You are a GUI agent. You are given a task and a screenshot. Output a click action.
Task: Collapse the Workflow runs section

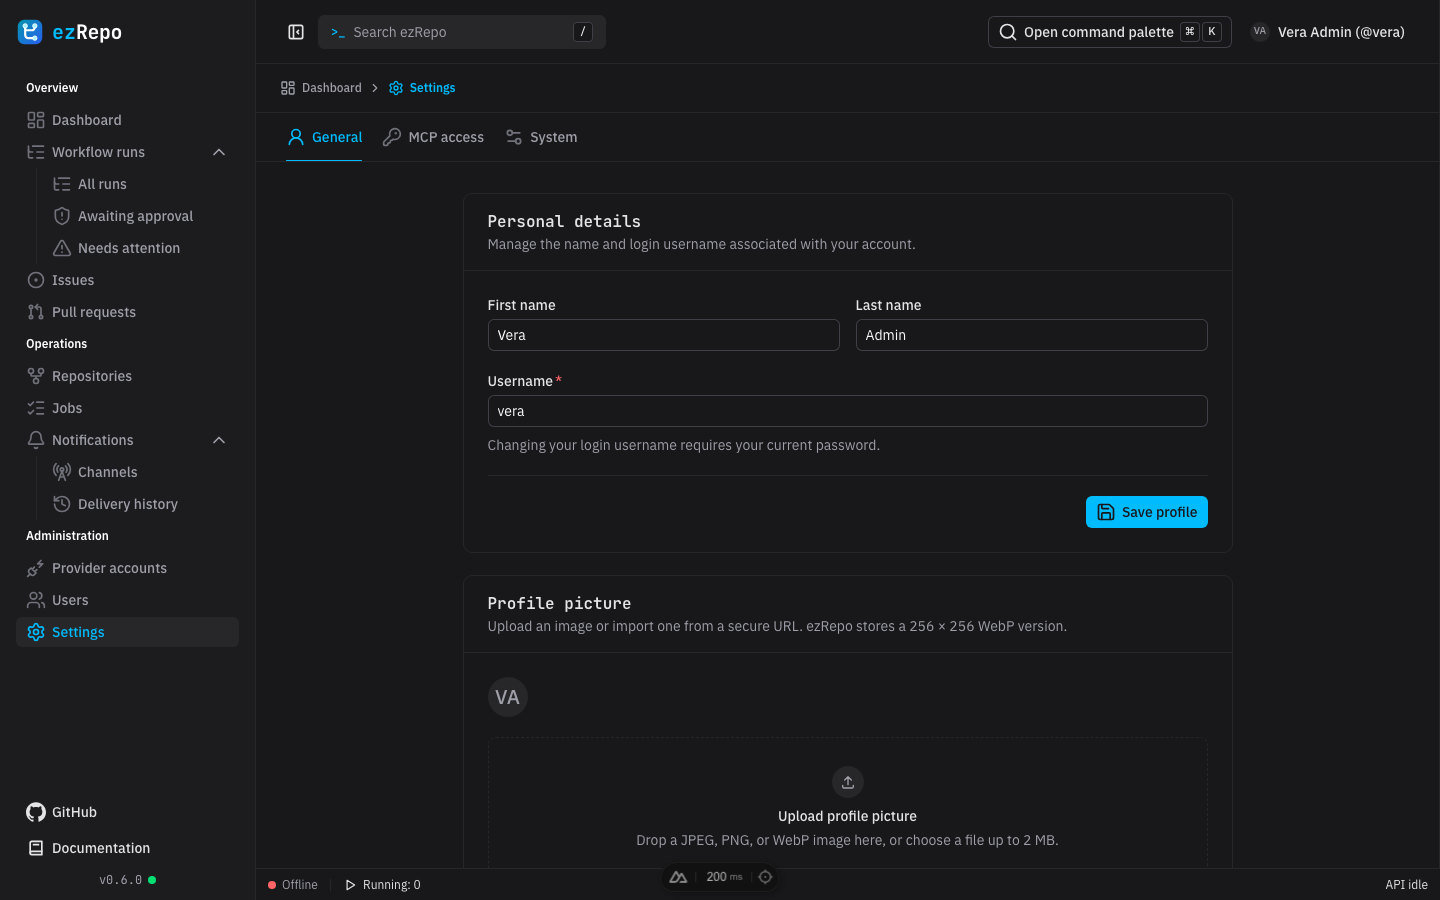219,152
